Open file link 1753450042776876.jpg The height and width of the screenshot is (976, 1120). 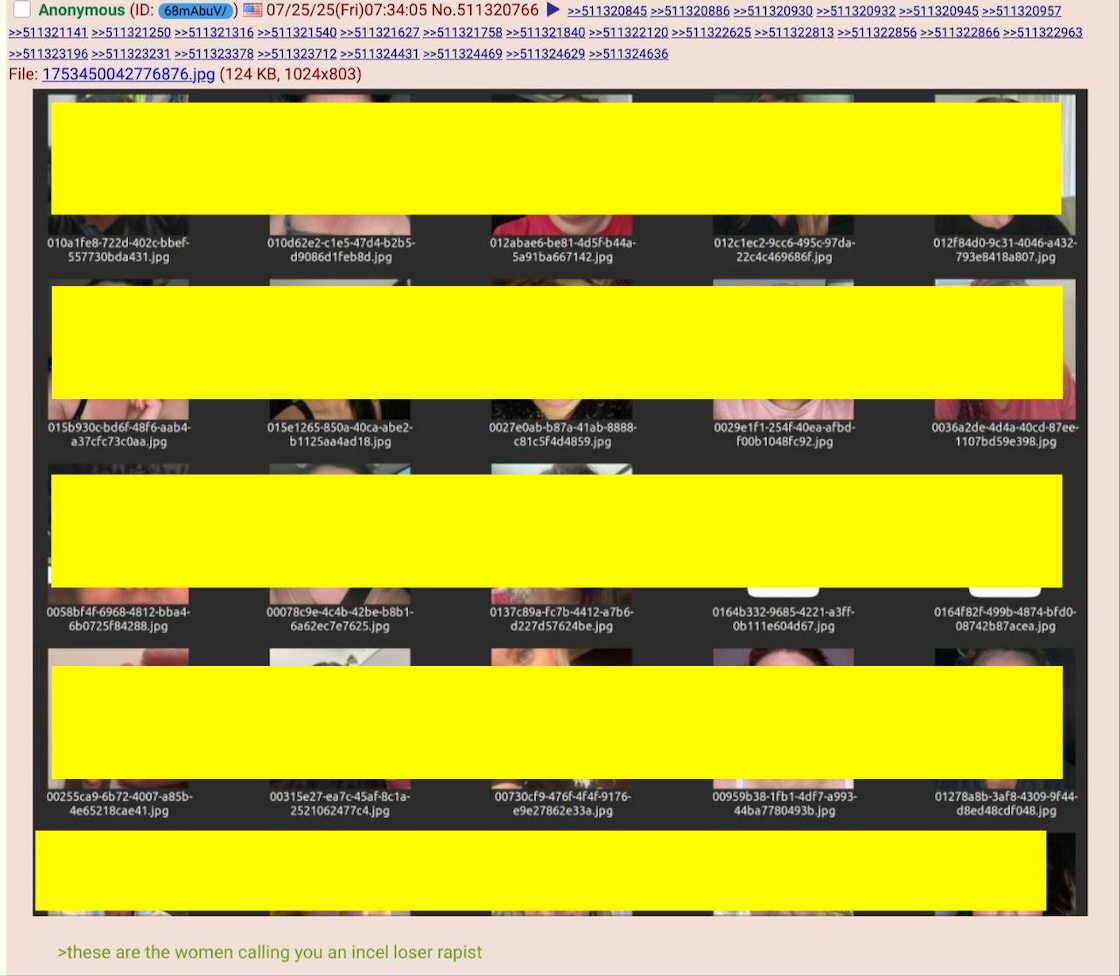pyautogui.click(x=128, y=74)
